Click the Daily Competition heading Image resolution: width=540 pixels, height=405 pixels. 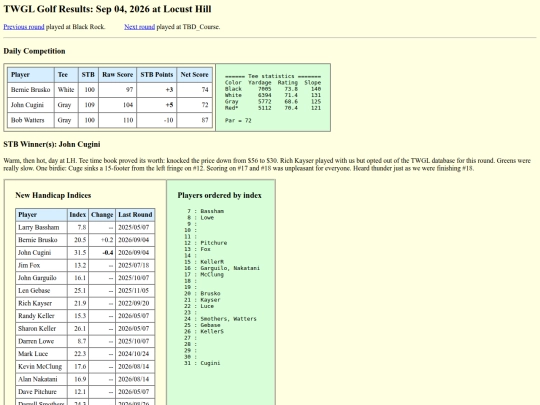(x=34, y=51)
